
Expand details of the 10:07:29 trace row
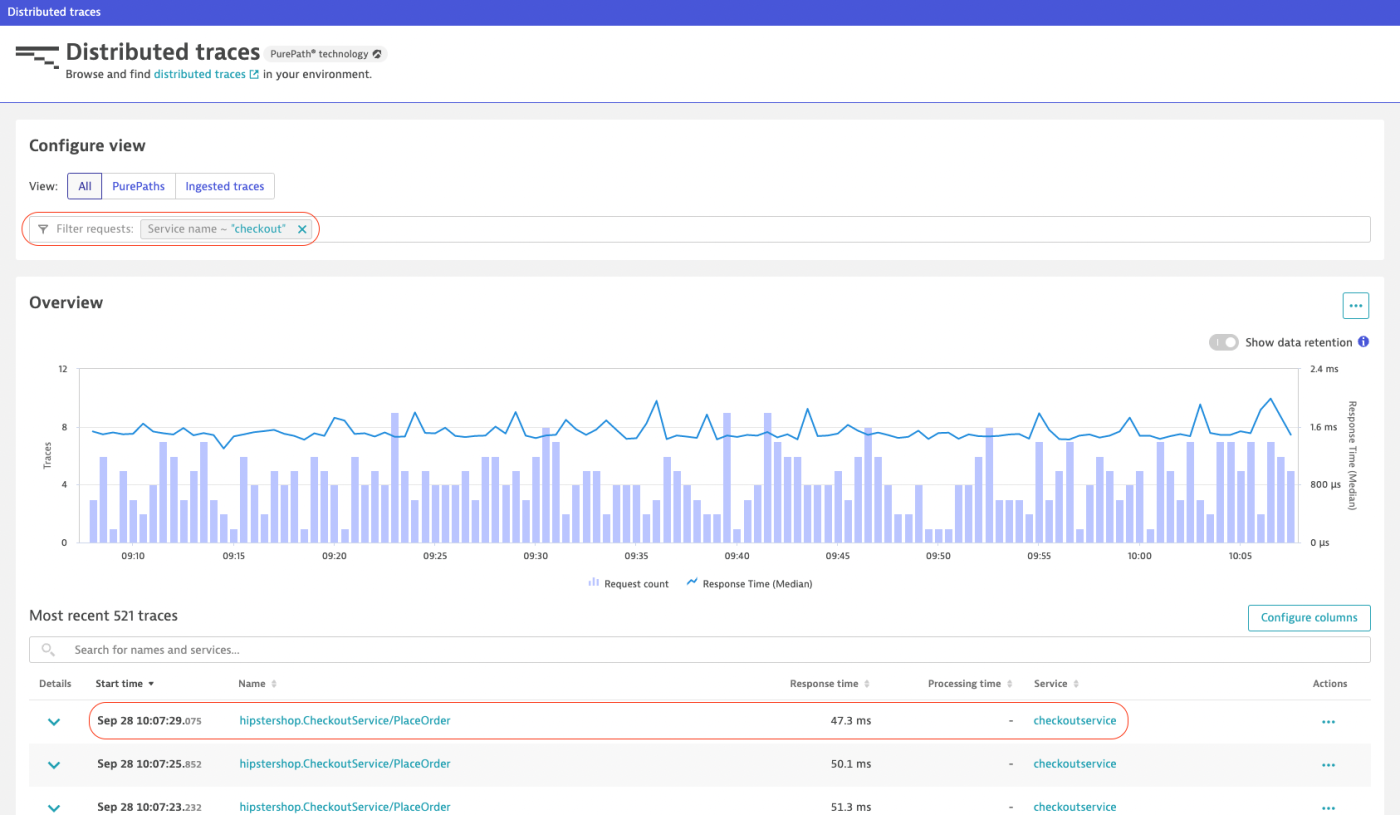pyautogui.click(x=53, y=721)
